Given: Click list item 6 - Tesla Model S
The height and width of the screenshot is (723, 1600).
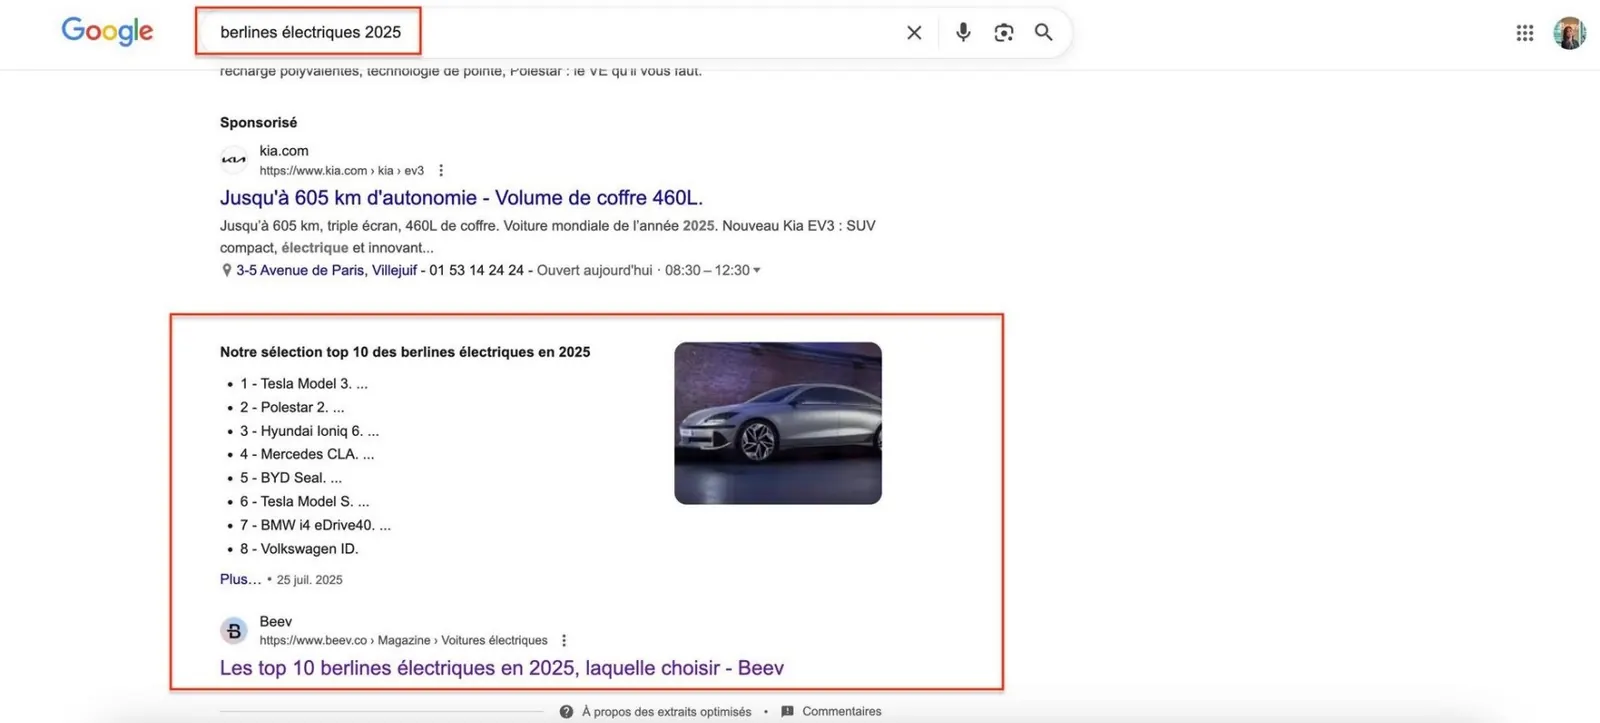Looking at the screenshot, I should click(304, 501).
